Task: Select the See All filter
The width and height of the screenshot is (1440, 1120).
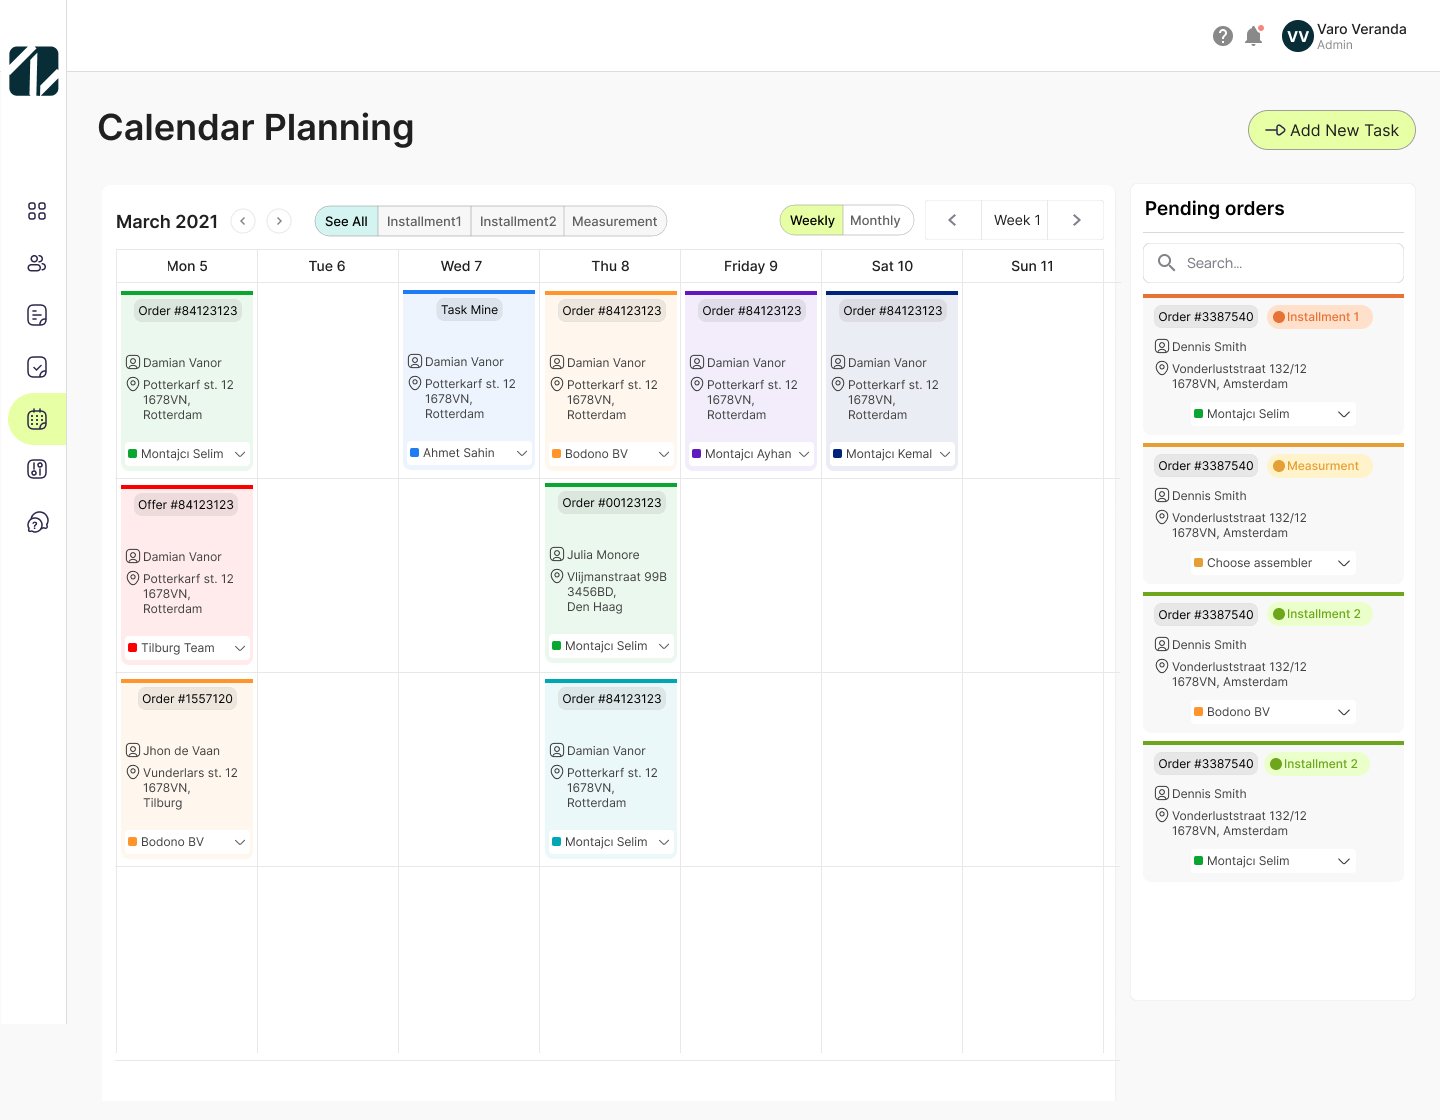Action: (346, 221)
